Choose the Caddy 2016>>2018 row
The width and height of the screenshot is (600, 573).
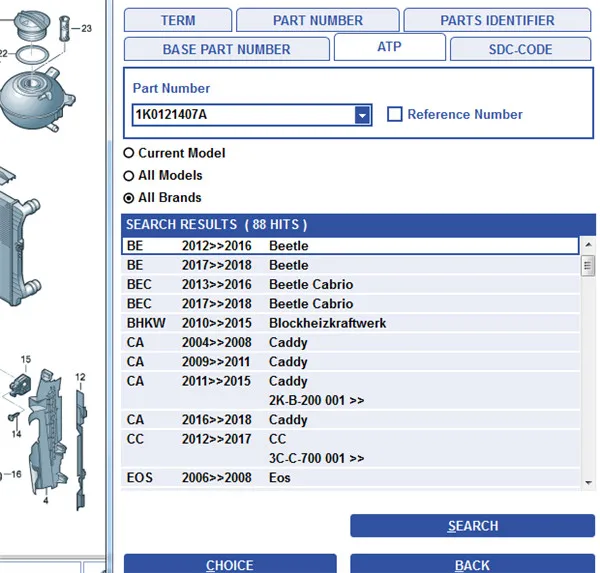350,420
